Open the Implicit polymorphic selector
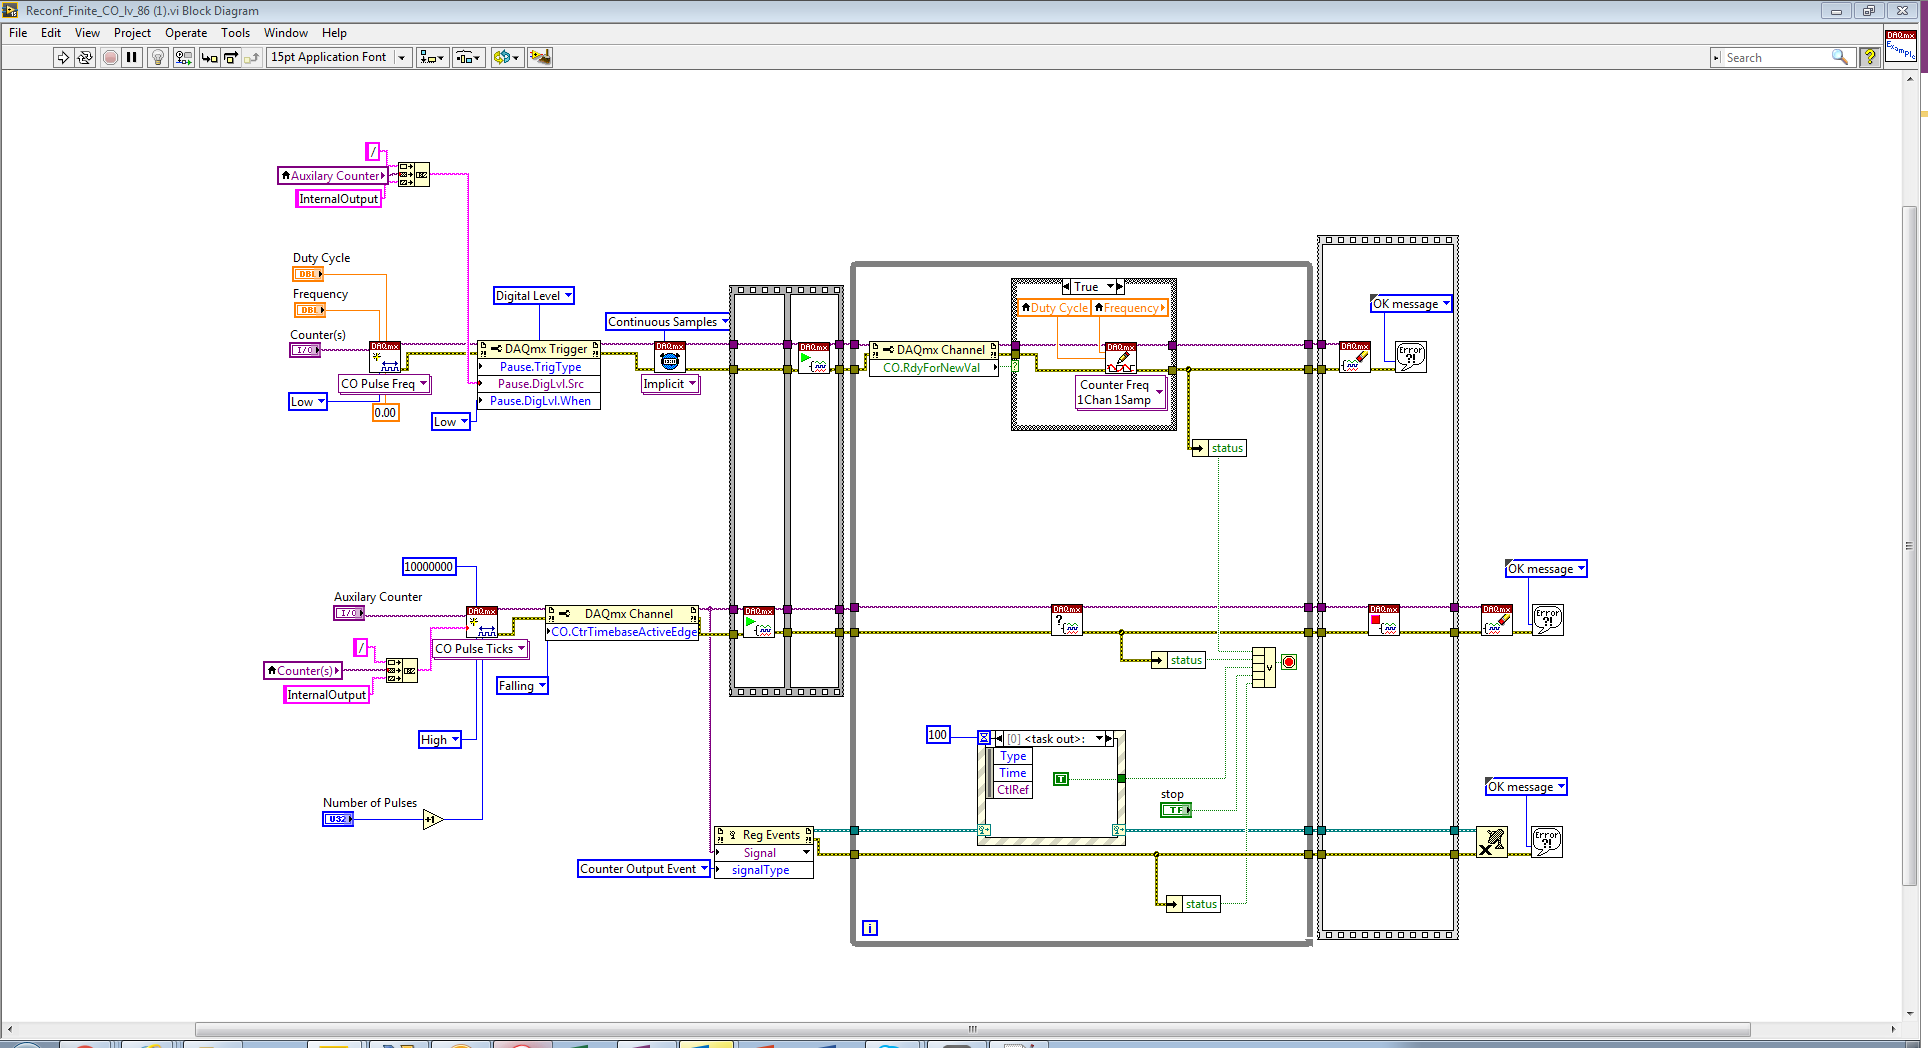 click(x=670, y=384)
